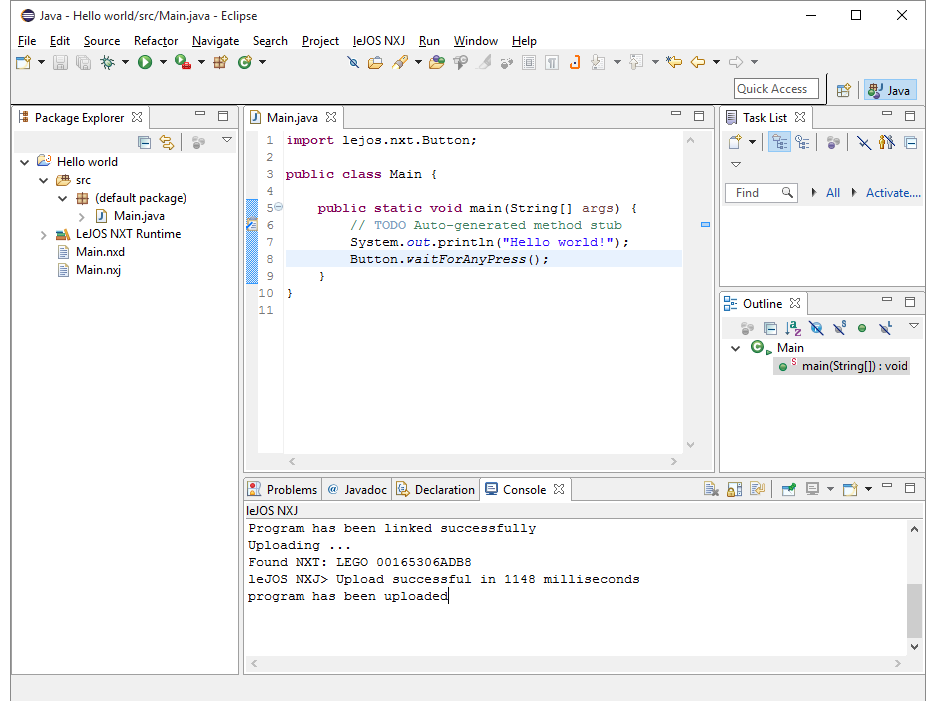This screenshot has height=709, width=930.
Task: Expand the LeJOS NXT Runtime node
Action: (44, 235)
